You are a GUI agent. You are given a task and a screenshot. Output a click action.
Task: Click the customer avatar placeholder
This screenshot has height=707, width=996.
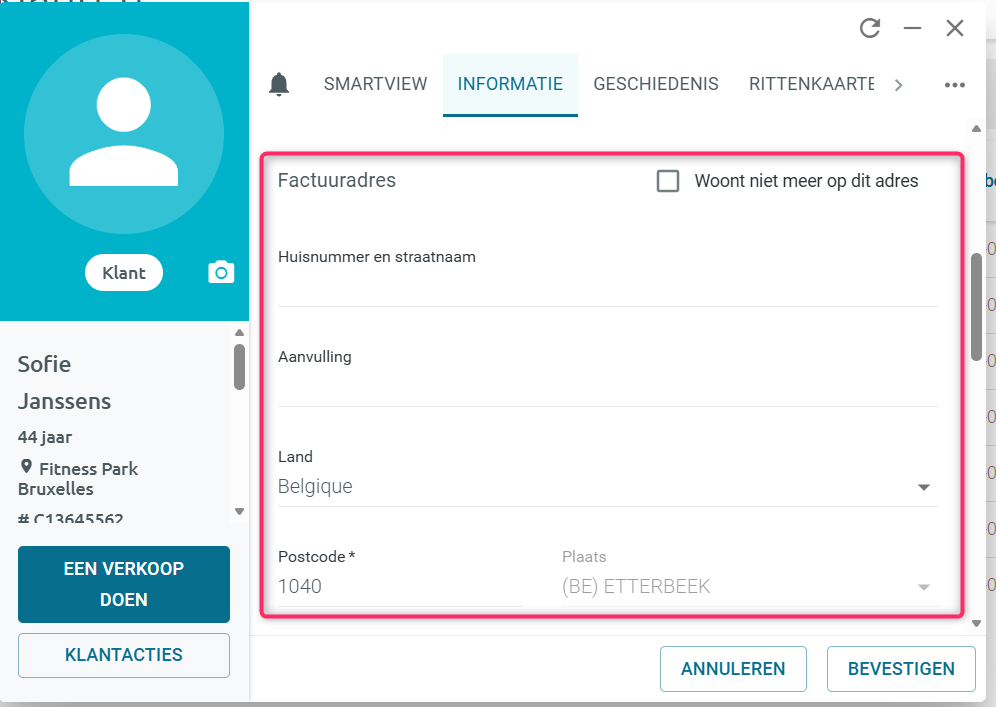pos(124,134)
